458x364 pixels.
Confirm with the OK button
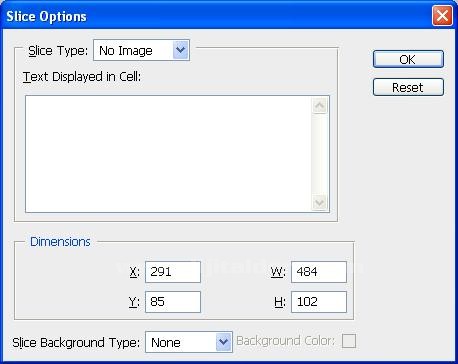[x=408, y=59]
